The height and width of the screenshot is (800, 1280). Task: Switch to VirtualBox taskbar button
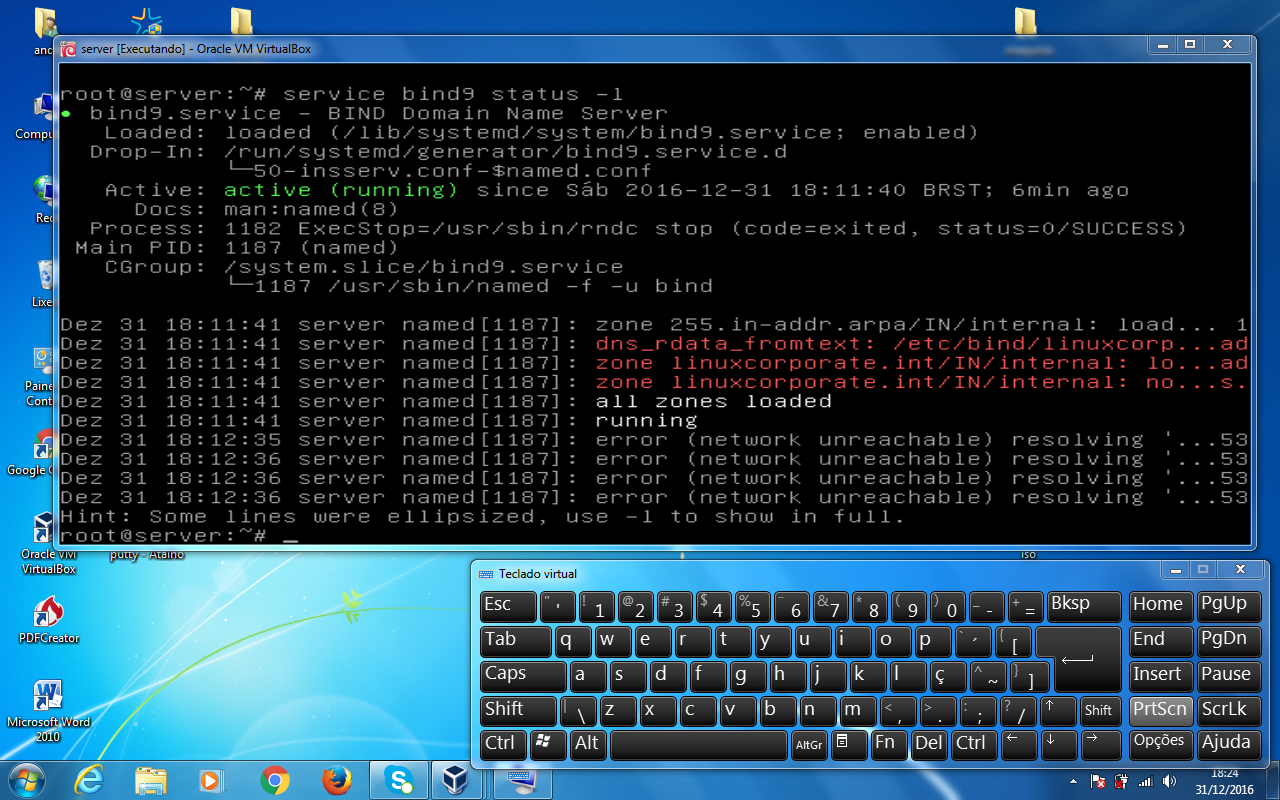(x=457, y=779)
